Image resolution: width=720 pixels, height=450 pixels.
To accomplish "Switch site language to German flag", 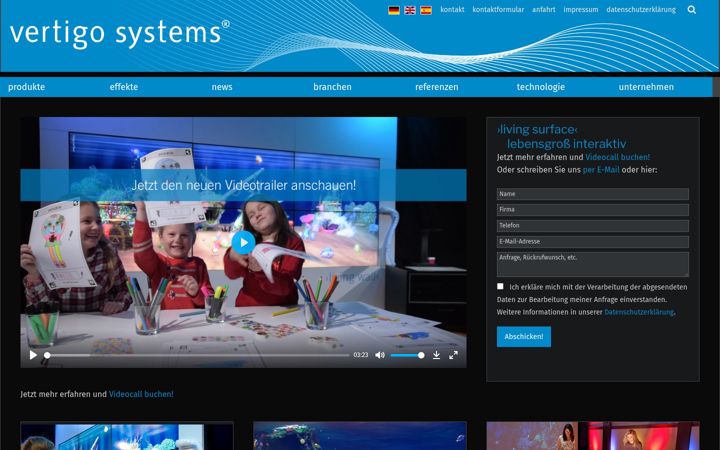I will pos(394,10).
